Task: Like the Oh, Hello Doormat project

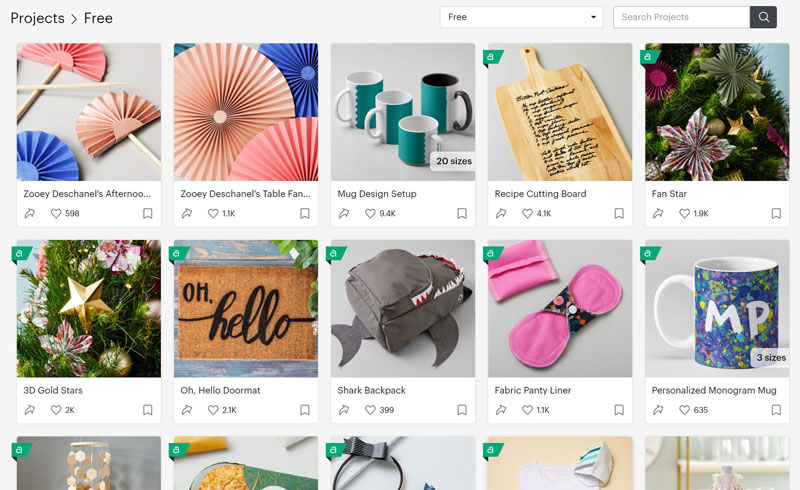Action: click(213, 410)
